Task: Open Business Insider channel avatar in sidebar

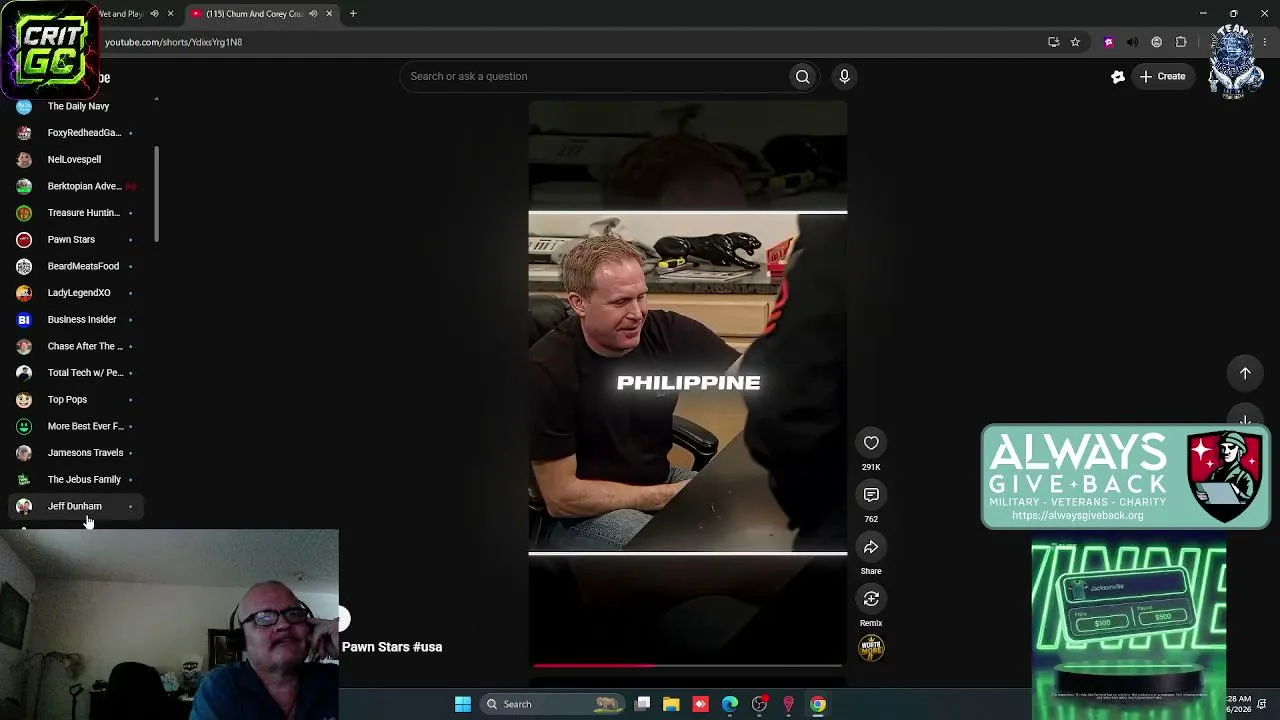Action: coord(24,320)
